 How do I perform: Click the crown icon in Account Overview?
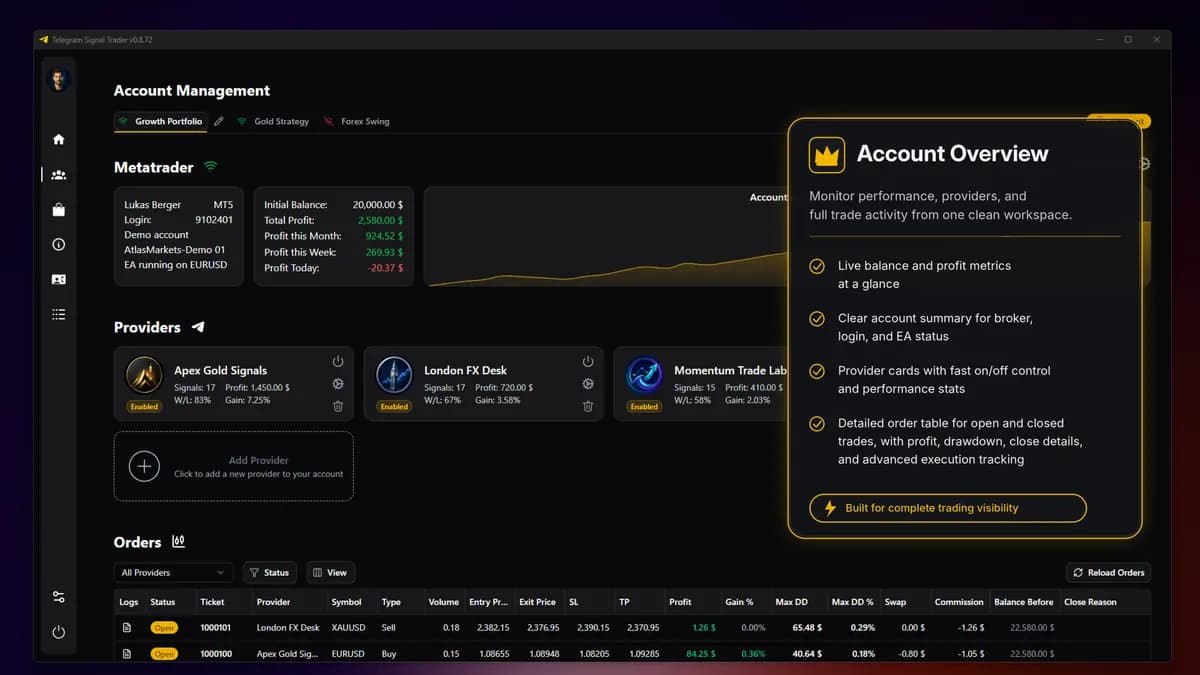827,155
